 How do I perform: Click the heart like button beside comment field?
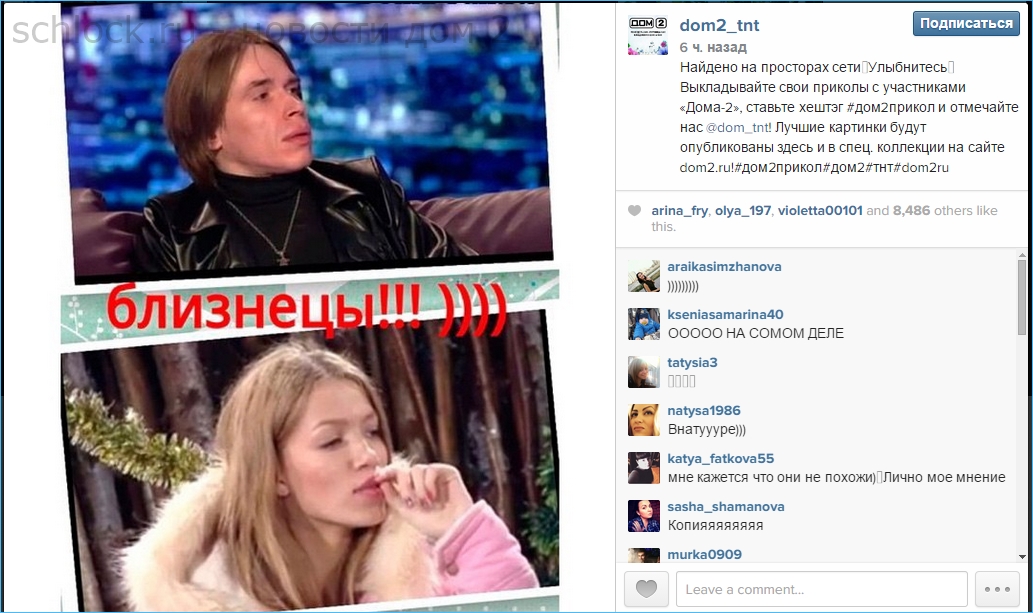646,589
